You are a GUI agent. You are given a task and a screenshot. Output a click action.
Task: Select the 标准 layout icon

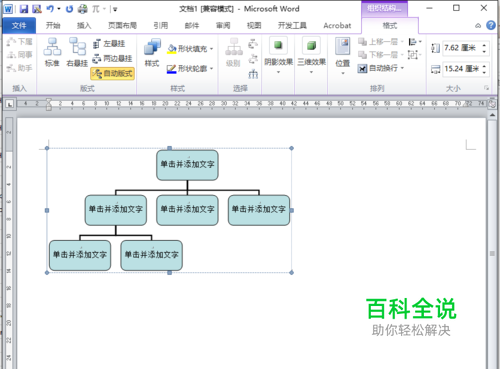[x=52, y=52]
